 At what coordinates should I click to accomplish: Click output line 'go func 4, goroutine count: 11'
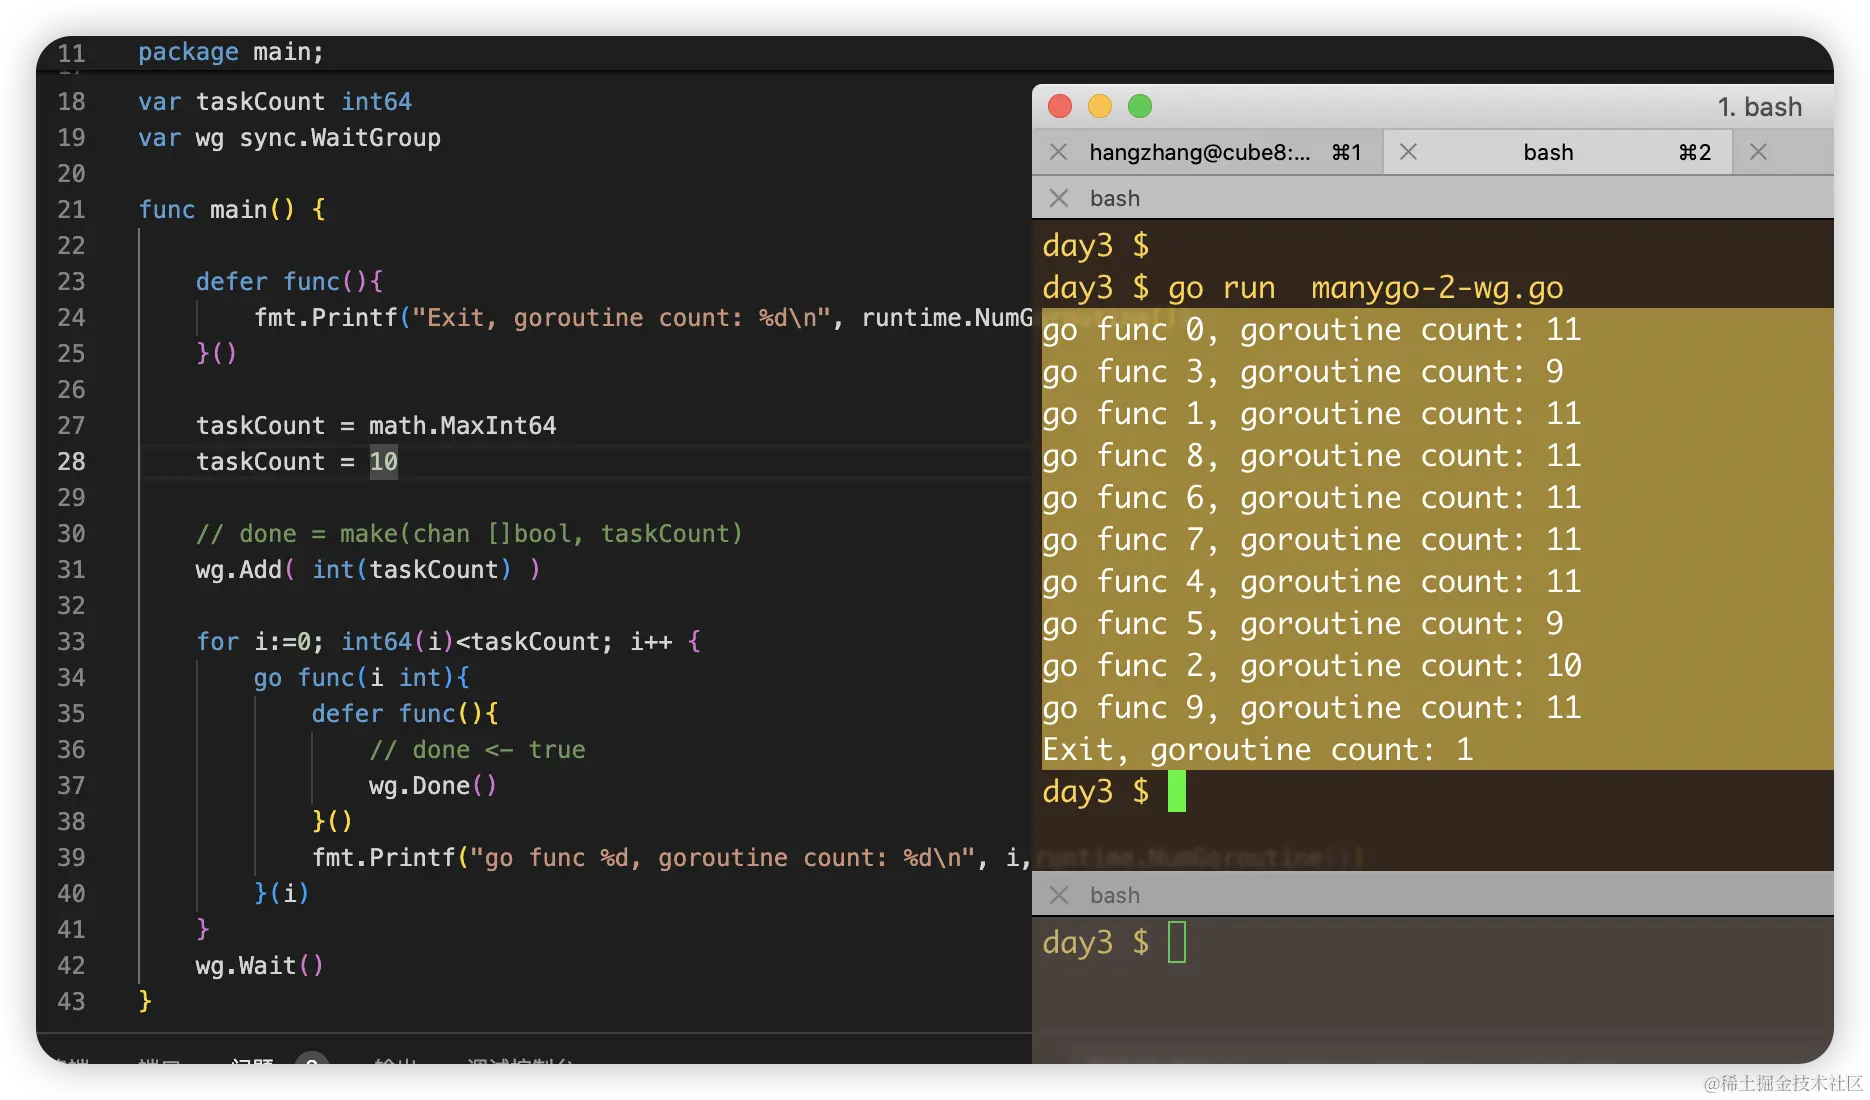1311,582
